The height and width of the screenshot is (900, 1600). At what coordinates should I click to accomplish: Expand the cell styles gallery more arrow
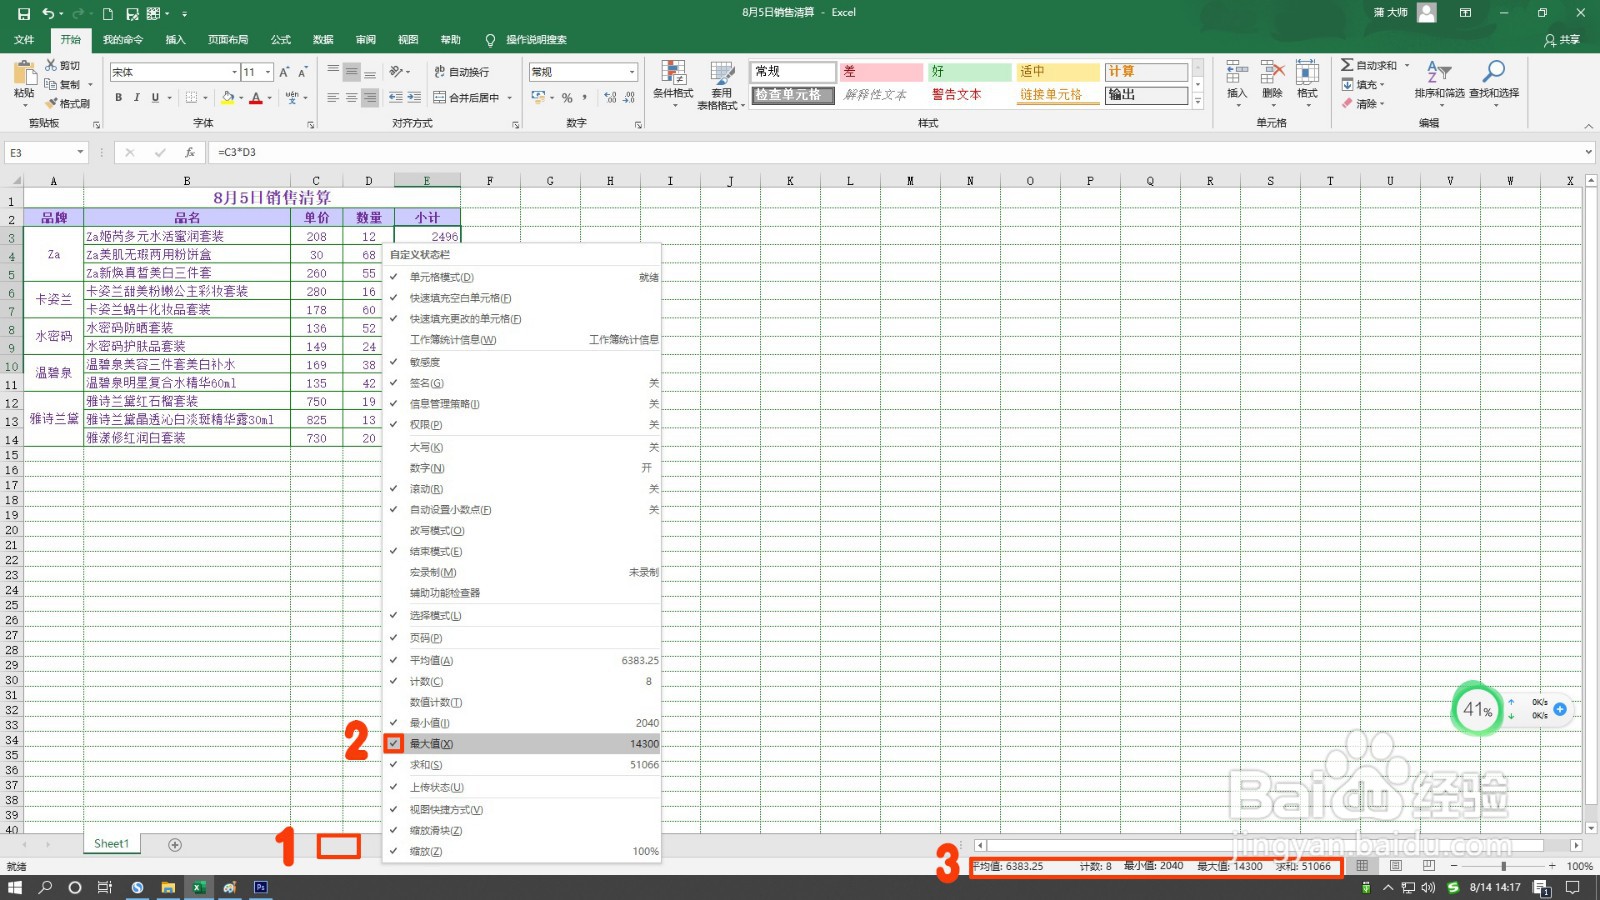1198,102
